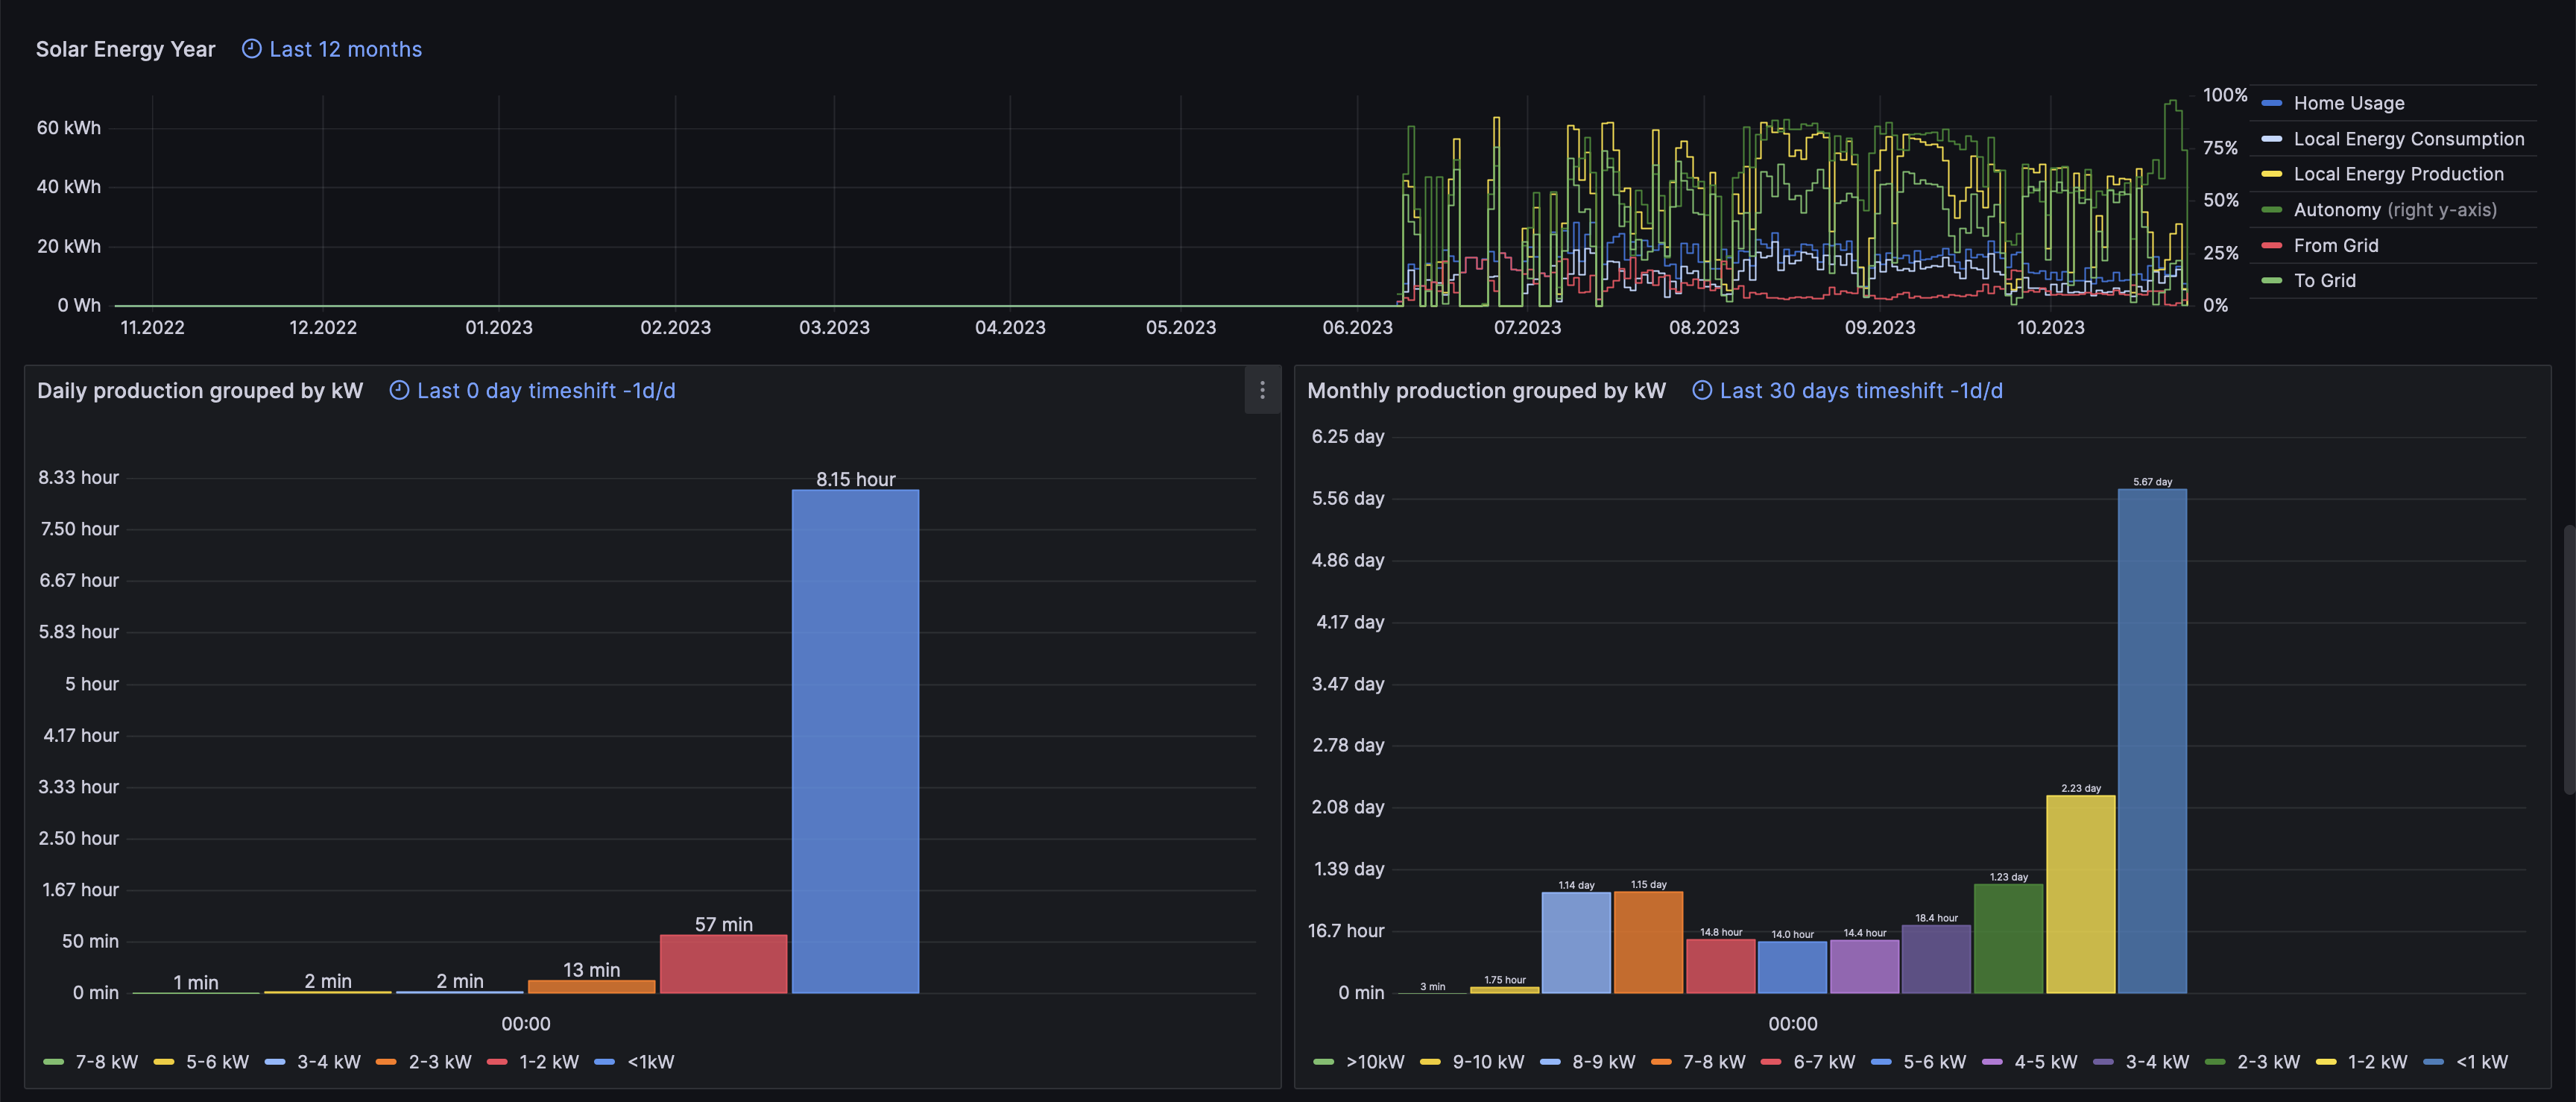Click To Grid legend color marker

click(2272, 281)
